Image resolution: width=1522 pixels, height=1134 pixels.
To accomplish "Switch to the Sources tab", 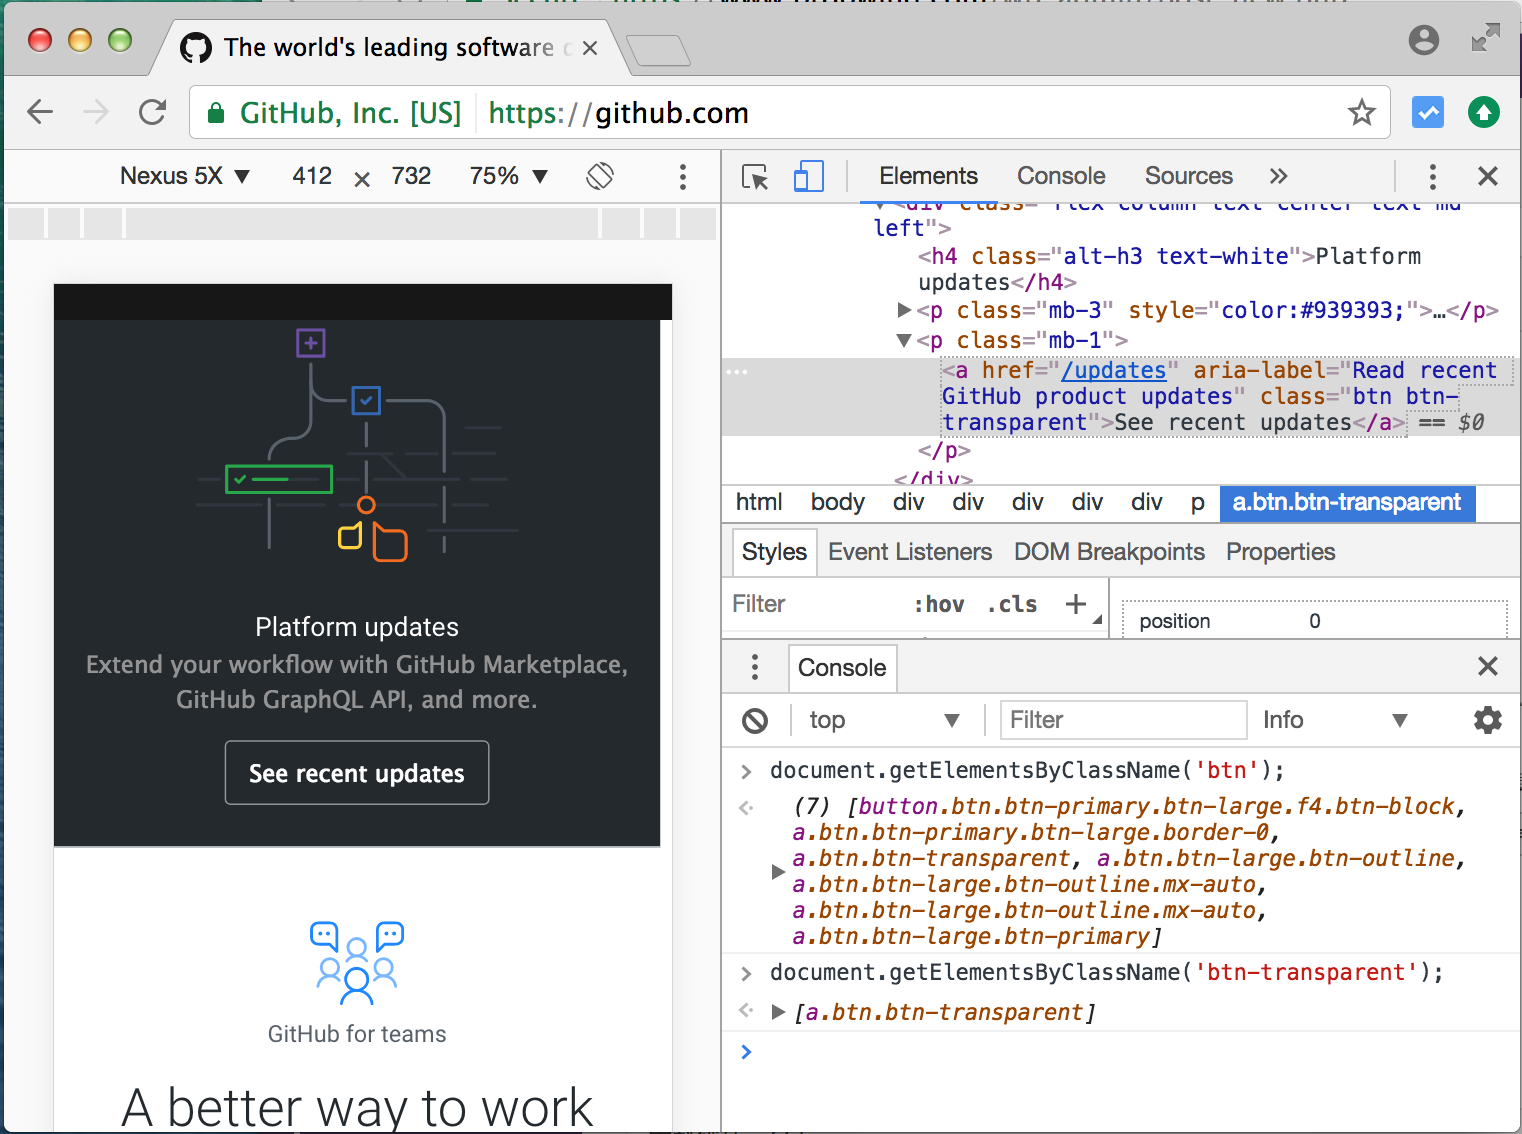I will pyautogui.click(x=1189, y=176).
